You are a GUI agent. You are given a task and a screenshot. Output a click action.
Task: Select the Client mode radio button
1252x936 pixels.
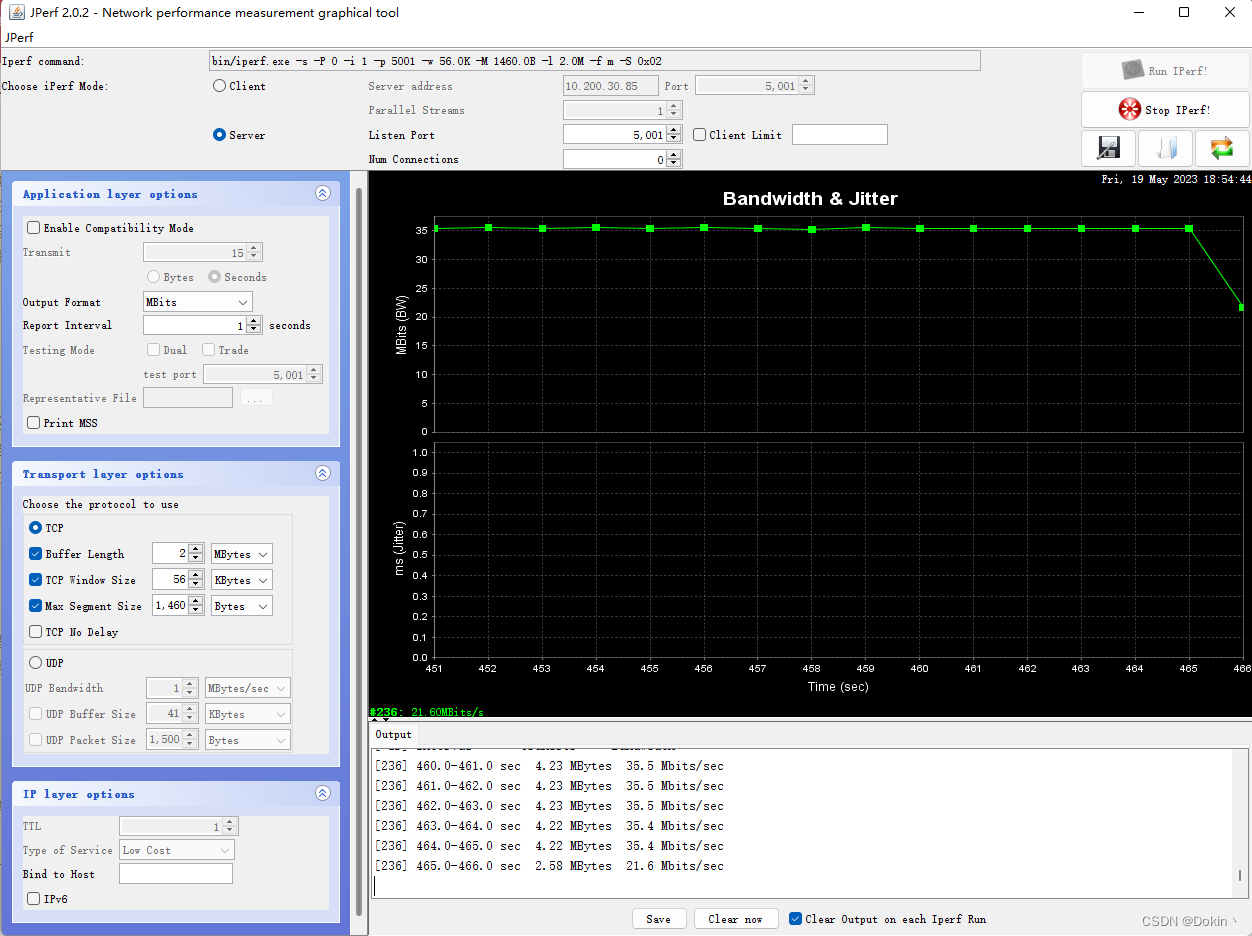(x=220, y=86)
